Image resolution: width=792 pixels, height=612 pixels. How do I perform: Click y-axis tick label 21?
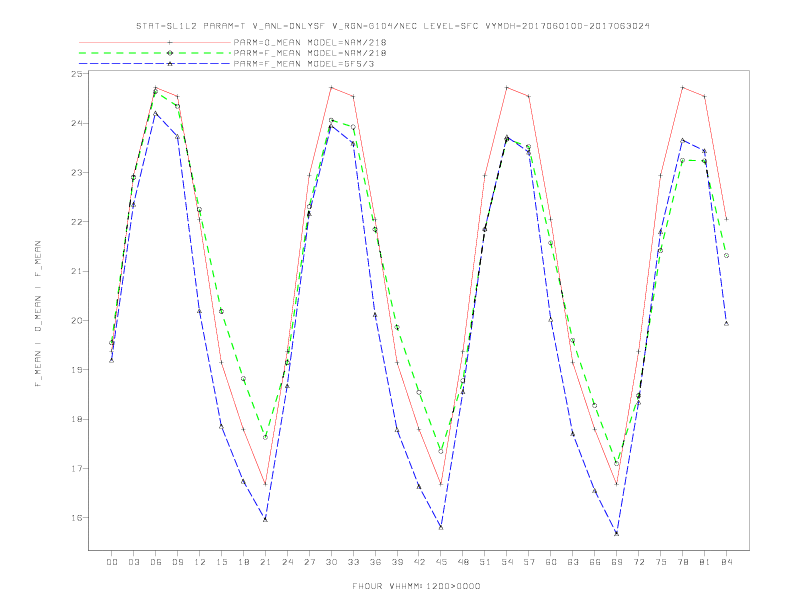76,271
